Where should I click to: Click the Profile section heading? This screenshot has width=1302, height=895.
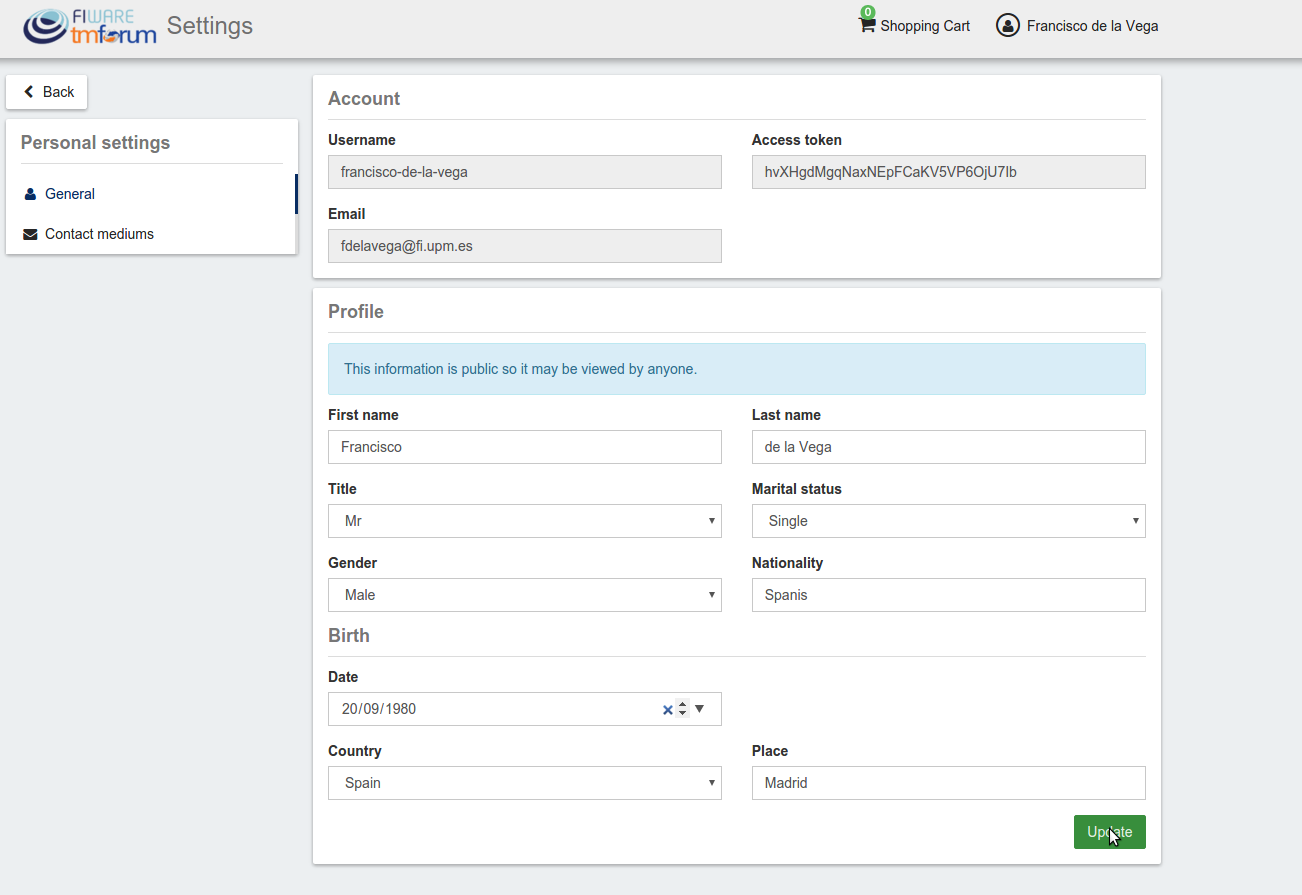coord(356,312)
